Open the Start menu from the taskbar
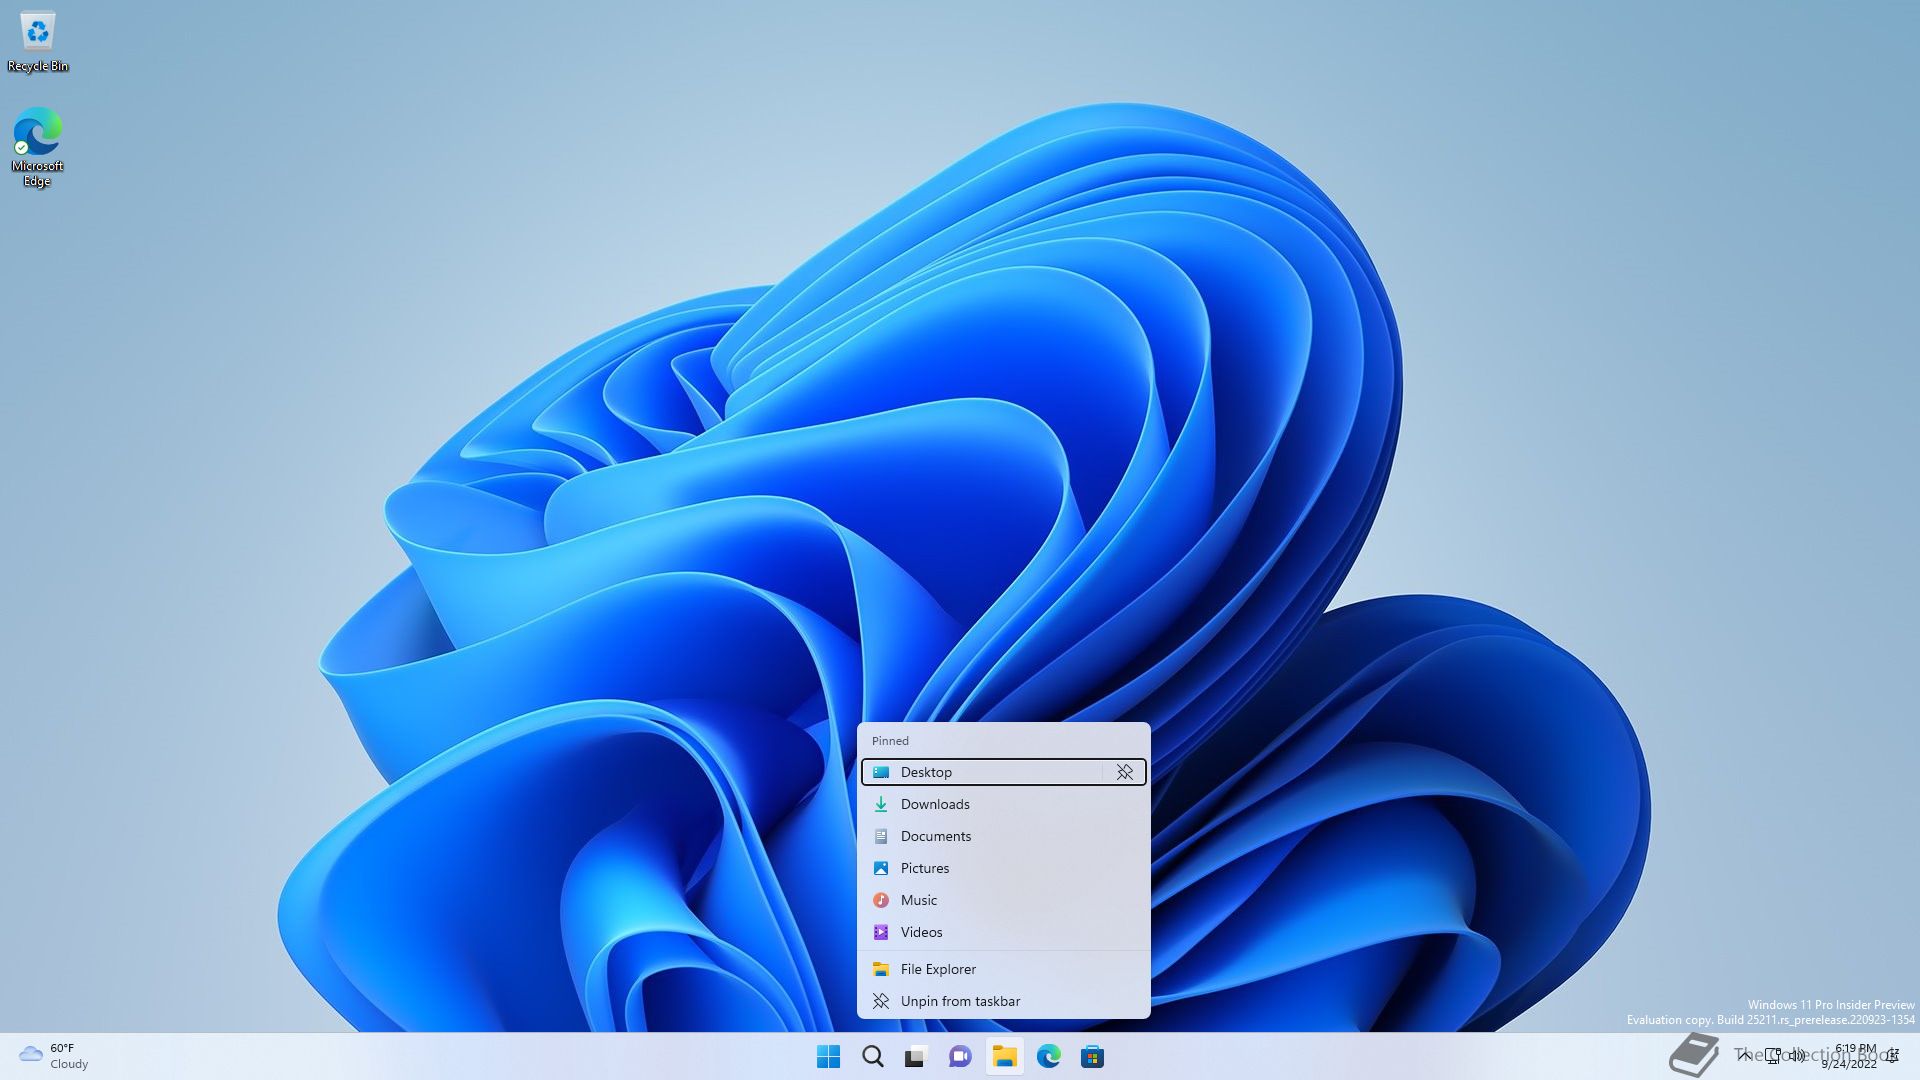Image resolution: width=1920 pixels, height=1080 pixels. pyautogui.click(x=828, y=1056)
